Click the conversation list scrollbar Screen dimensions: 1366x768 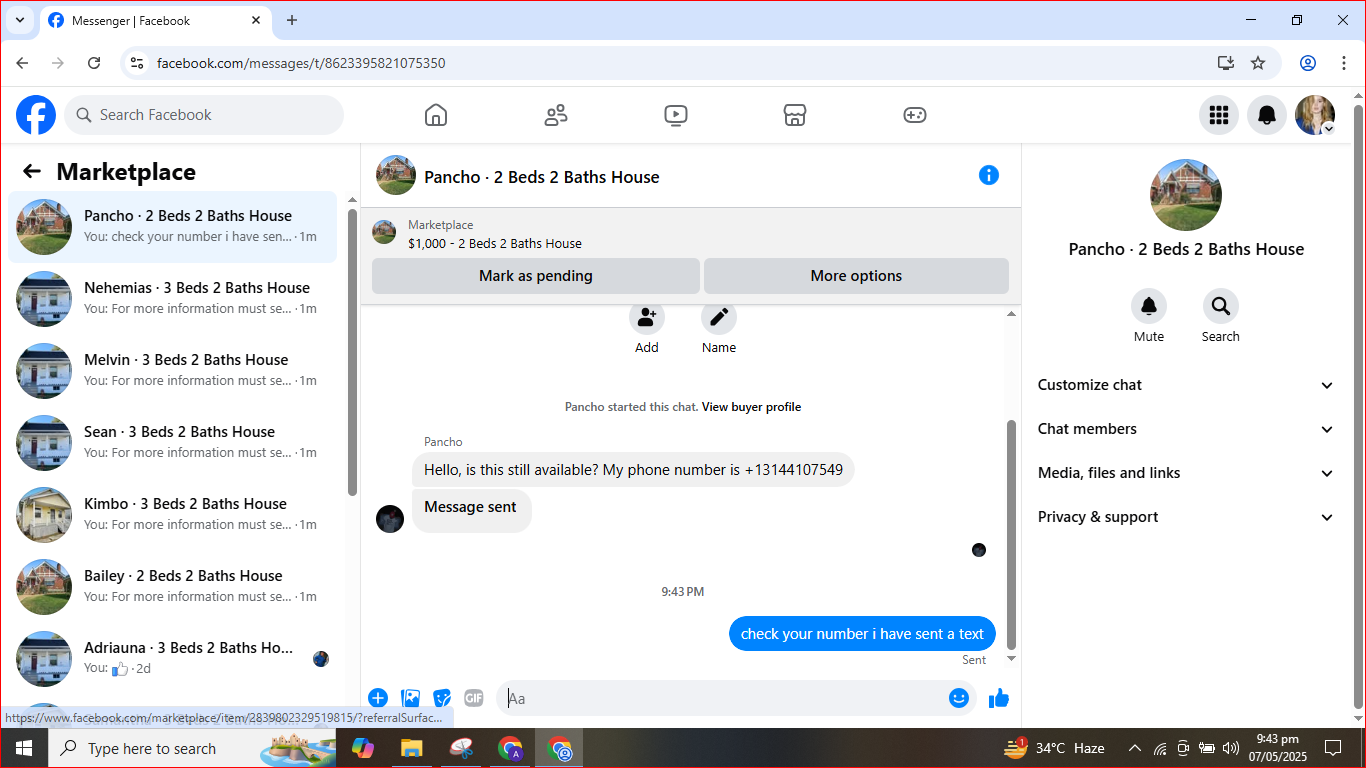click(352, 352)
